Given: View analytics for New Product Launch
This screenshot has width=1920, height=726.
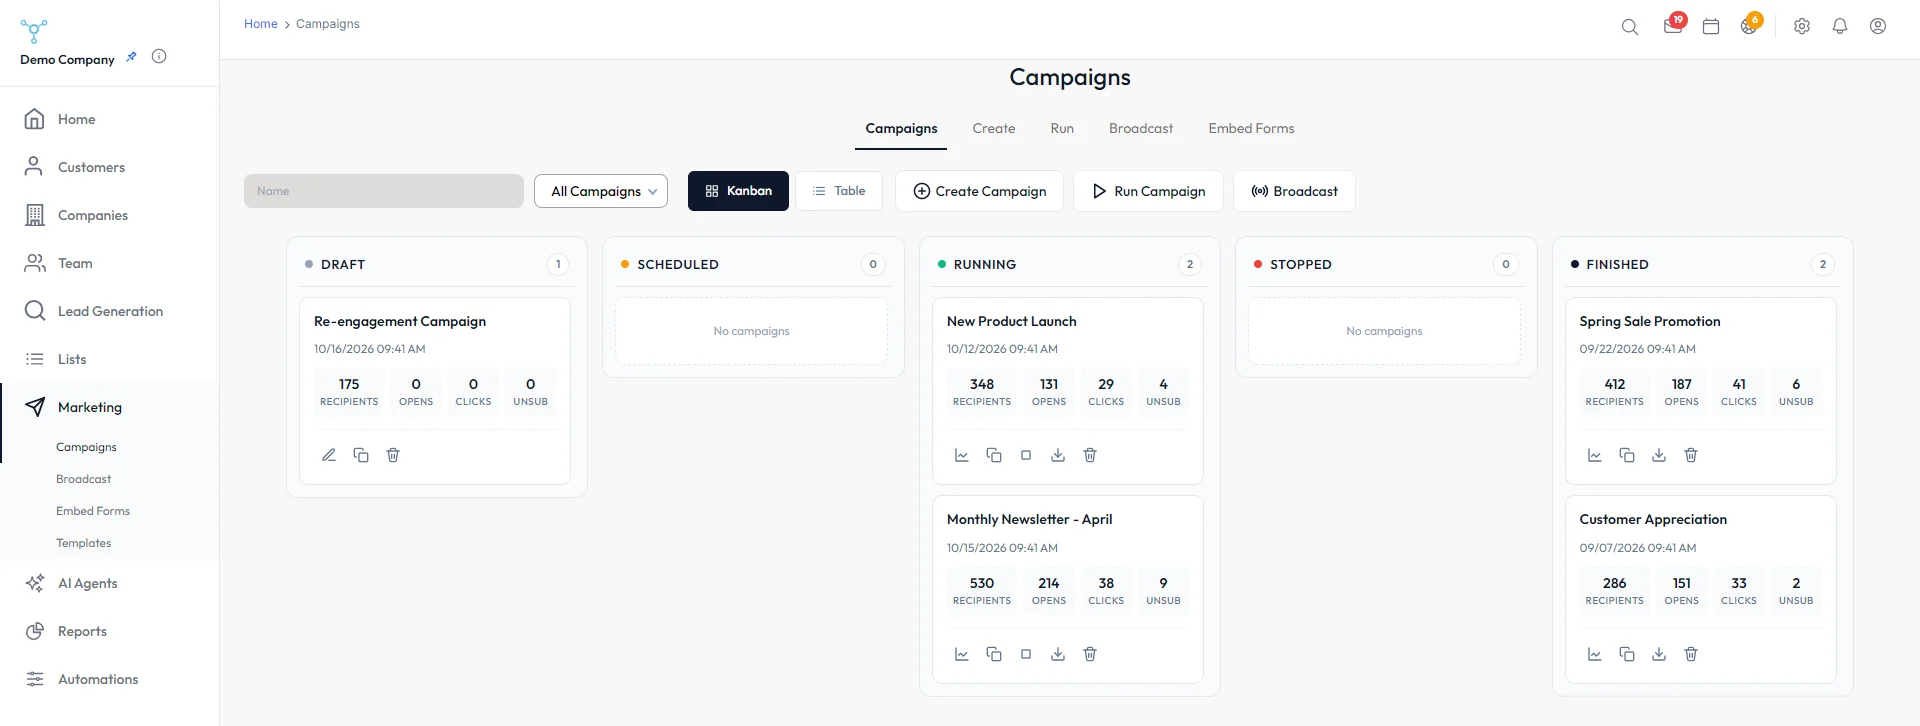Looking at the screenshot, I should pyautogui.click(x=962, y=455).
